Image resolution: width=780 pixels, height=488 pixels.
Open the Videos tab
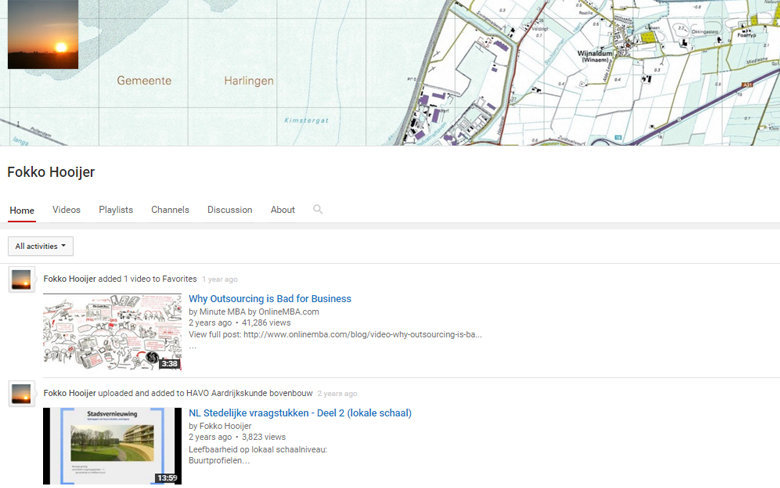tap(66, 209)
